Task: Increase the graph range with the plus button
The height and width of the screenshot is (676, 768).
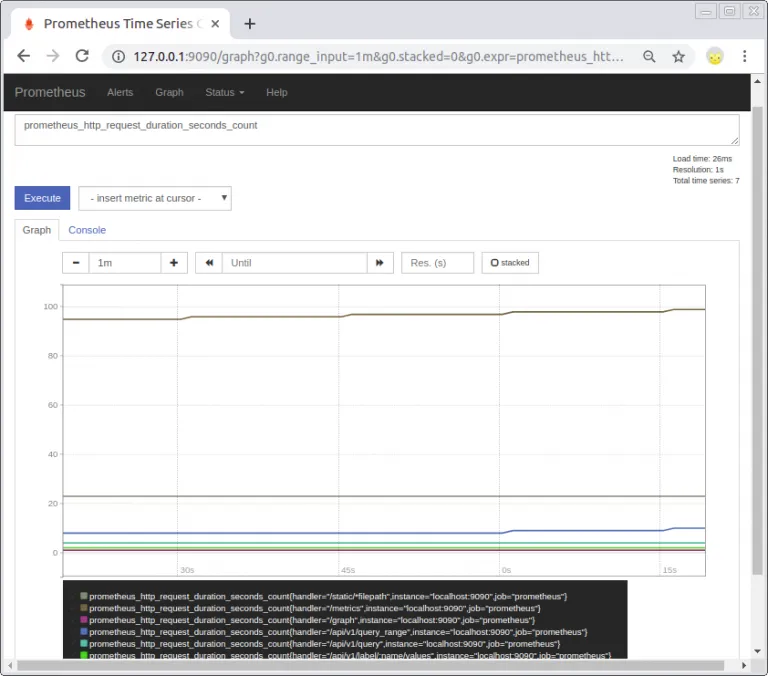Action: [174, 263]
